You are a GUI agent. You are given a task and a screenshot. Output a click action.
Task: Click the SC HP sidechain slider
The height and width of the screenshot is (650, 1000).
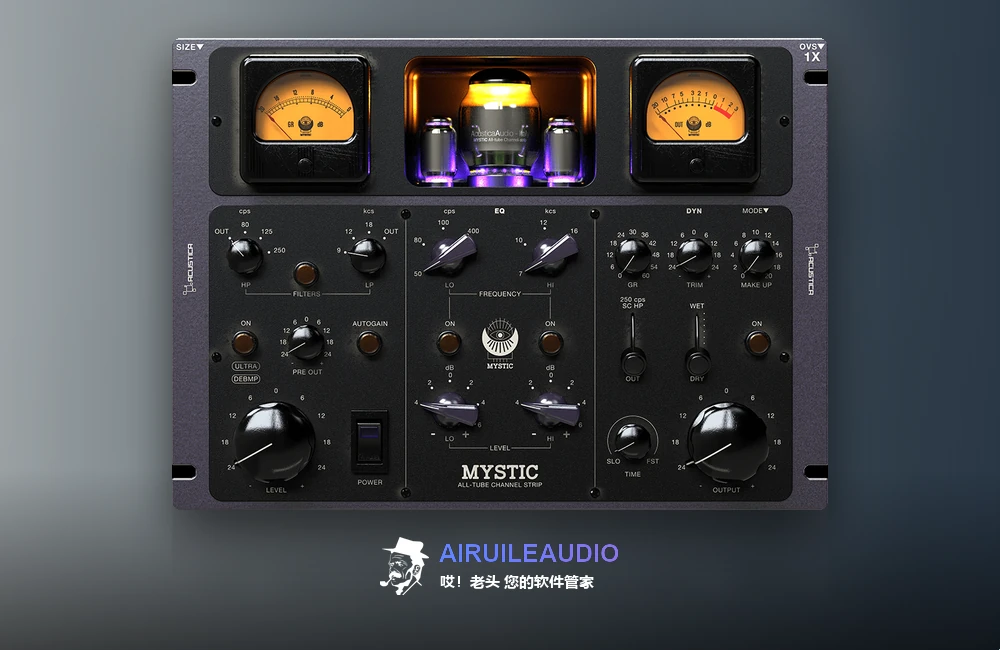coord(633,344)
